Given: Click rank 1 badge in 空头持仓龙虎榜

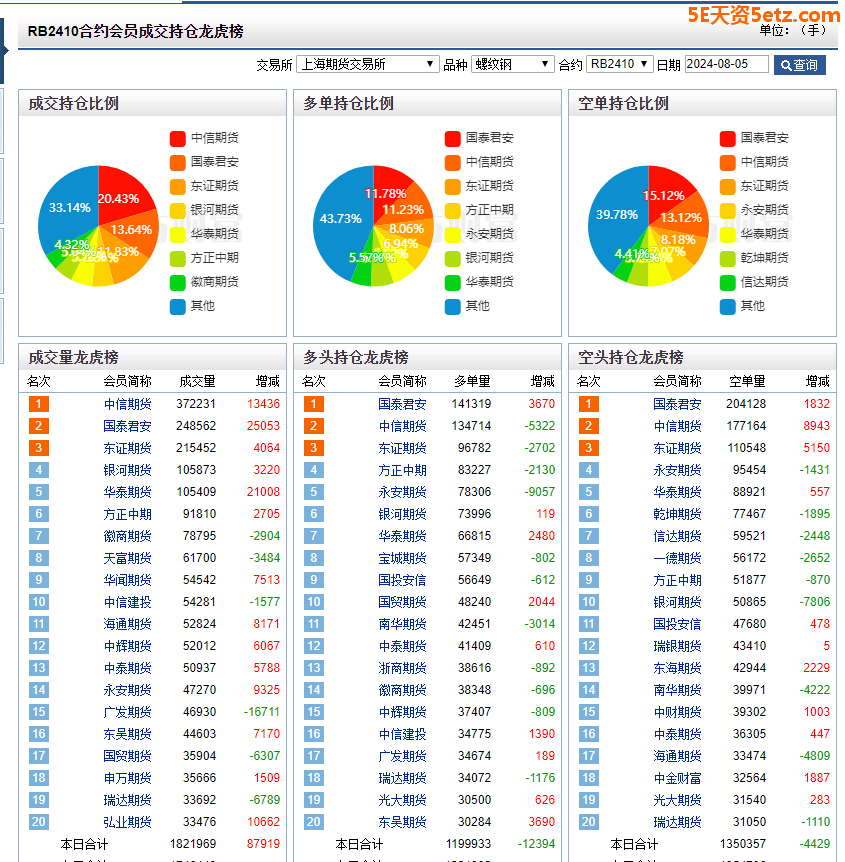Looking at the screenshot, I should tap(588, 404).
